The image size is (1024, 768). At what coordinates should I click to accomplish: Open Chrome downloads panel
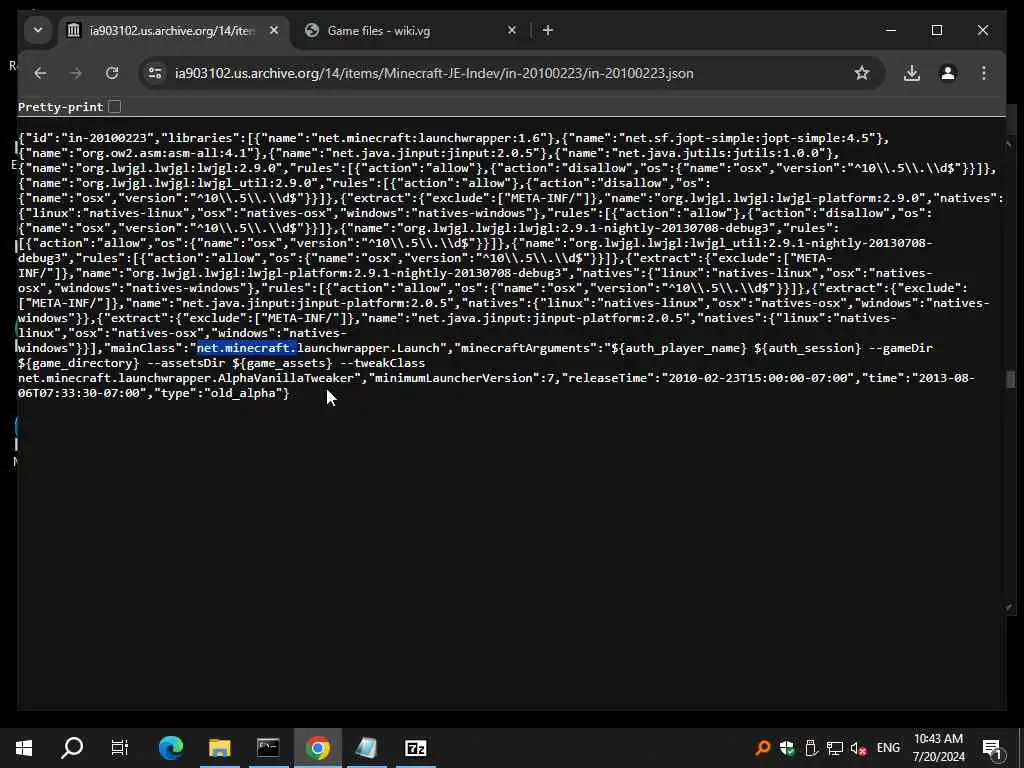click(912, 73)
